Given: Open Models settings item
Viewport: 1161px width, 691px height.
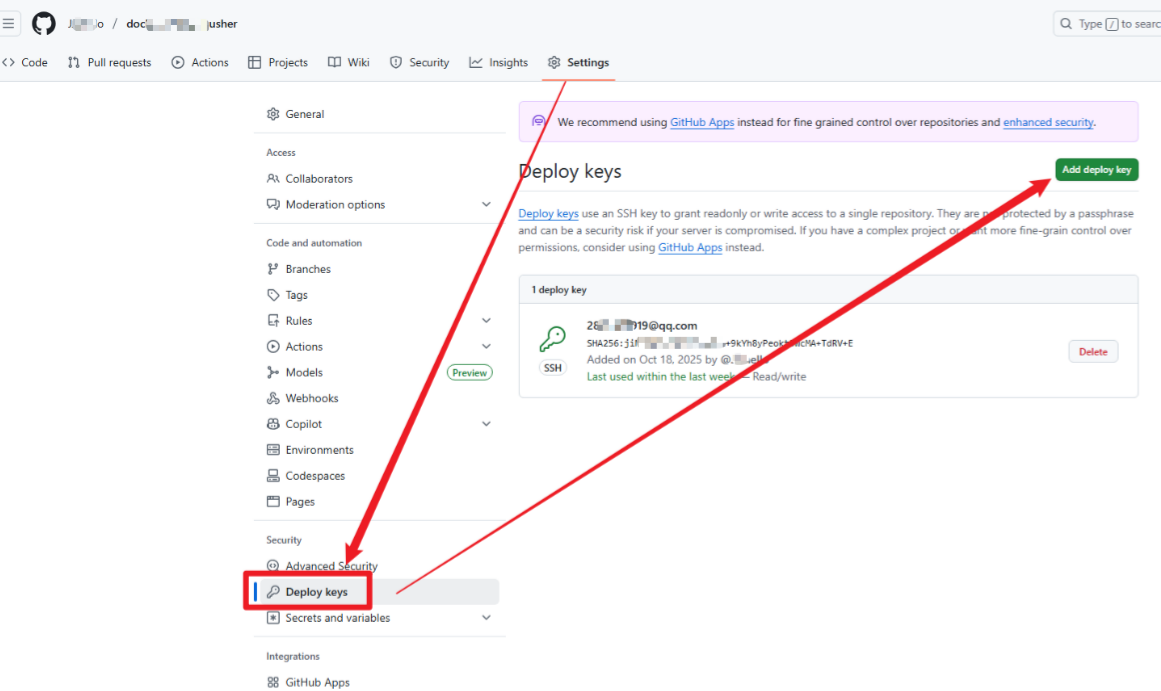Looking at the screenshot, I should point(304,373).
